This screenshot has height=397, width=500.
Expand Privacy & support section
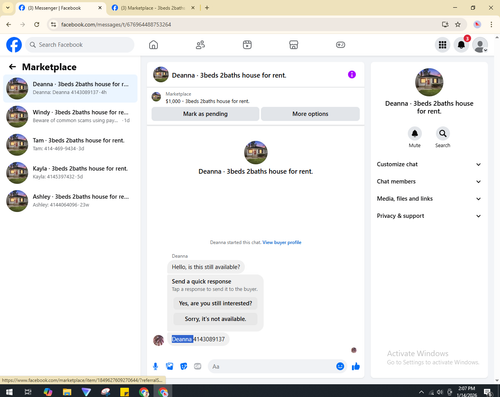tap(429, 216)
